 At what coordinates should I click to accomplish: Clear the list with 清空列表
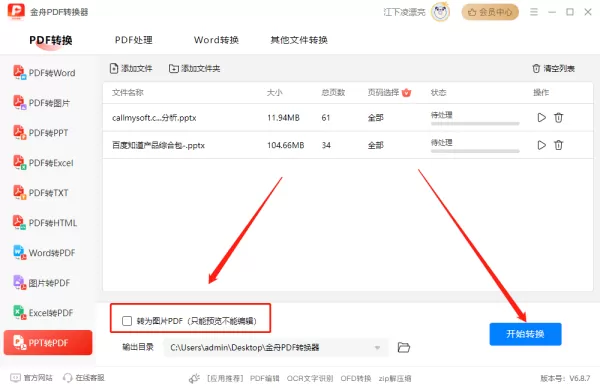553,69
